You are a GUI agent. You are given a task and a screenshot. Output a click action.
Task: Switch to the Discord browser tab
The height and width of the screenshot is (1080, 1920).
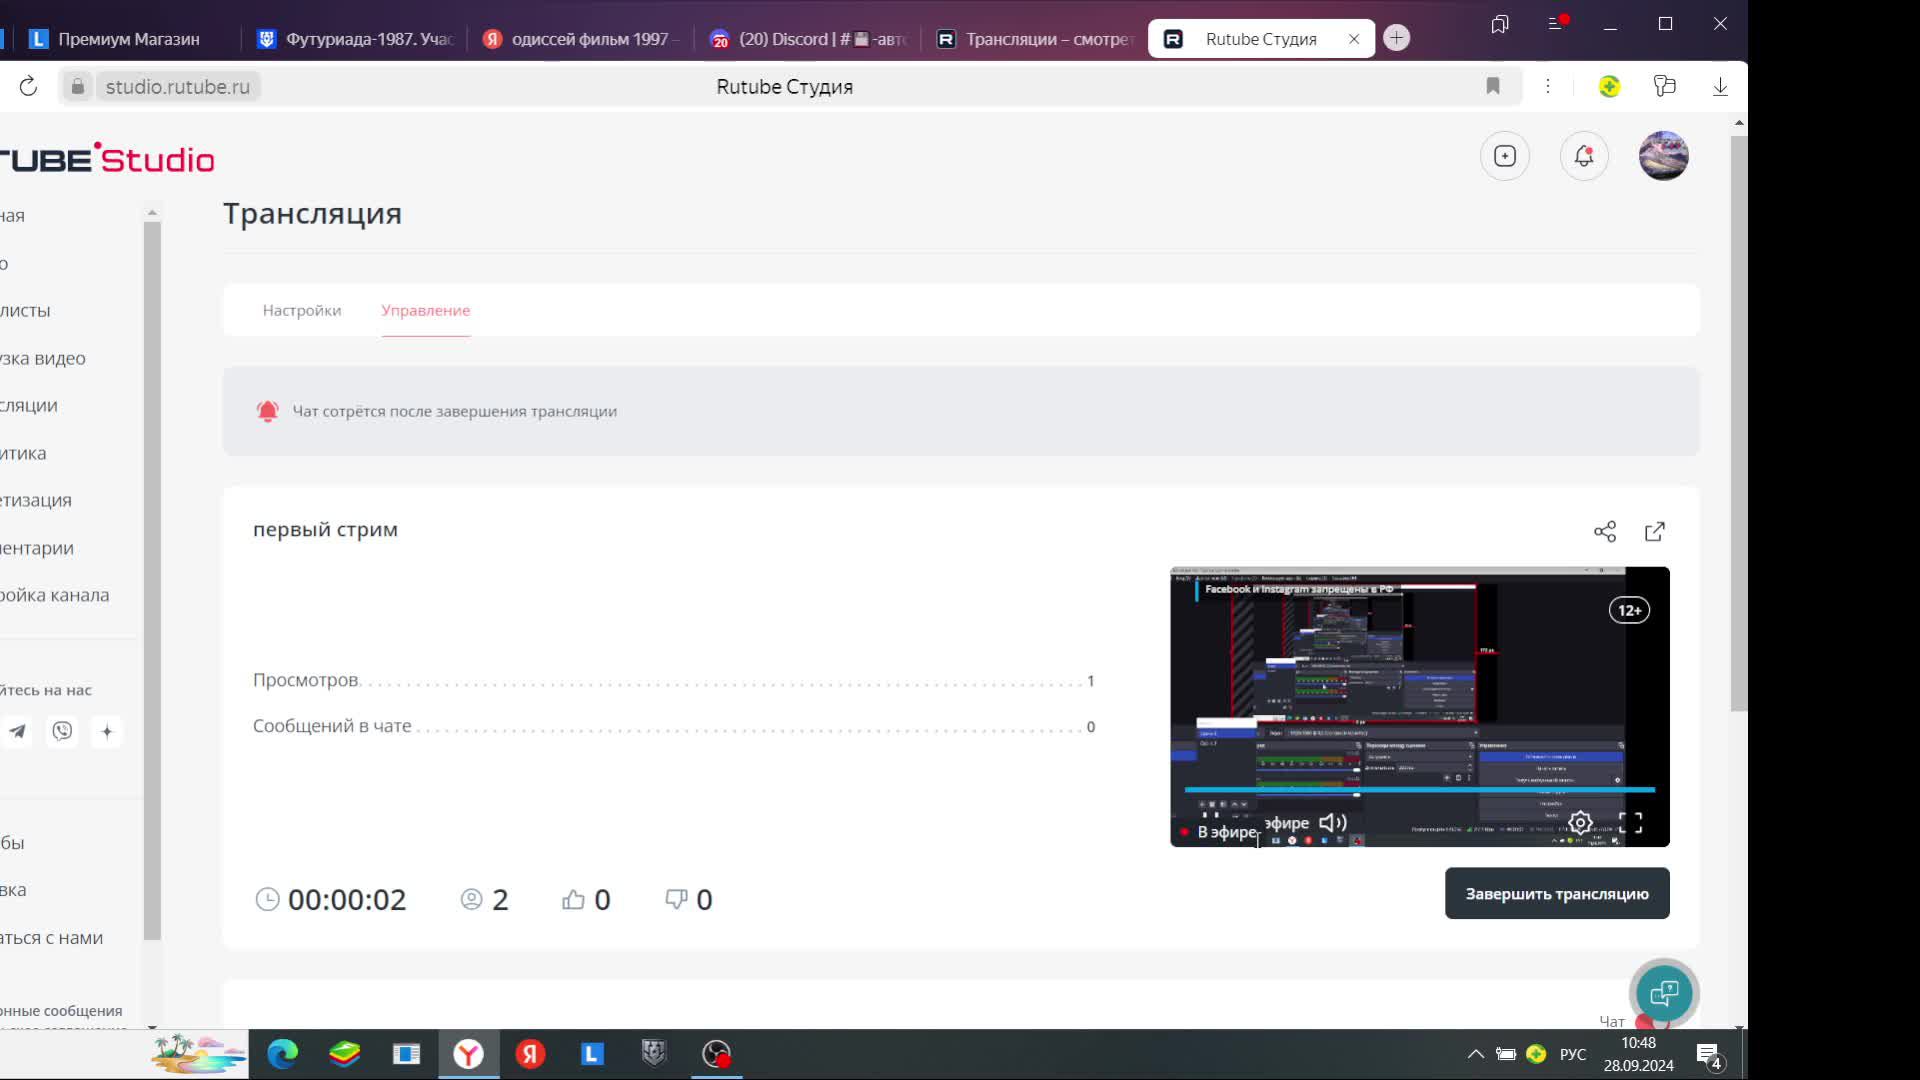(807, 39)
